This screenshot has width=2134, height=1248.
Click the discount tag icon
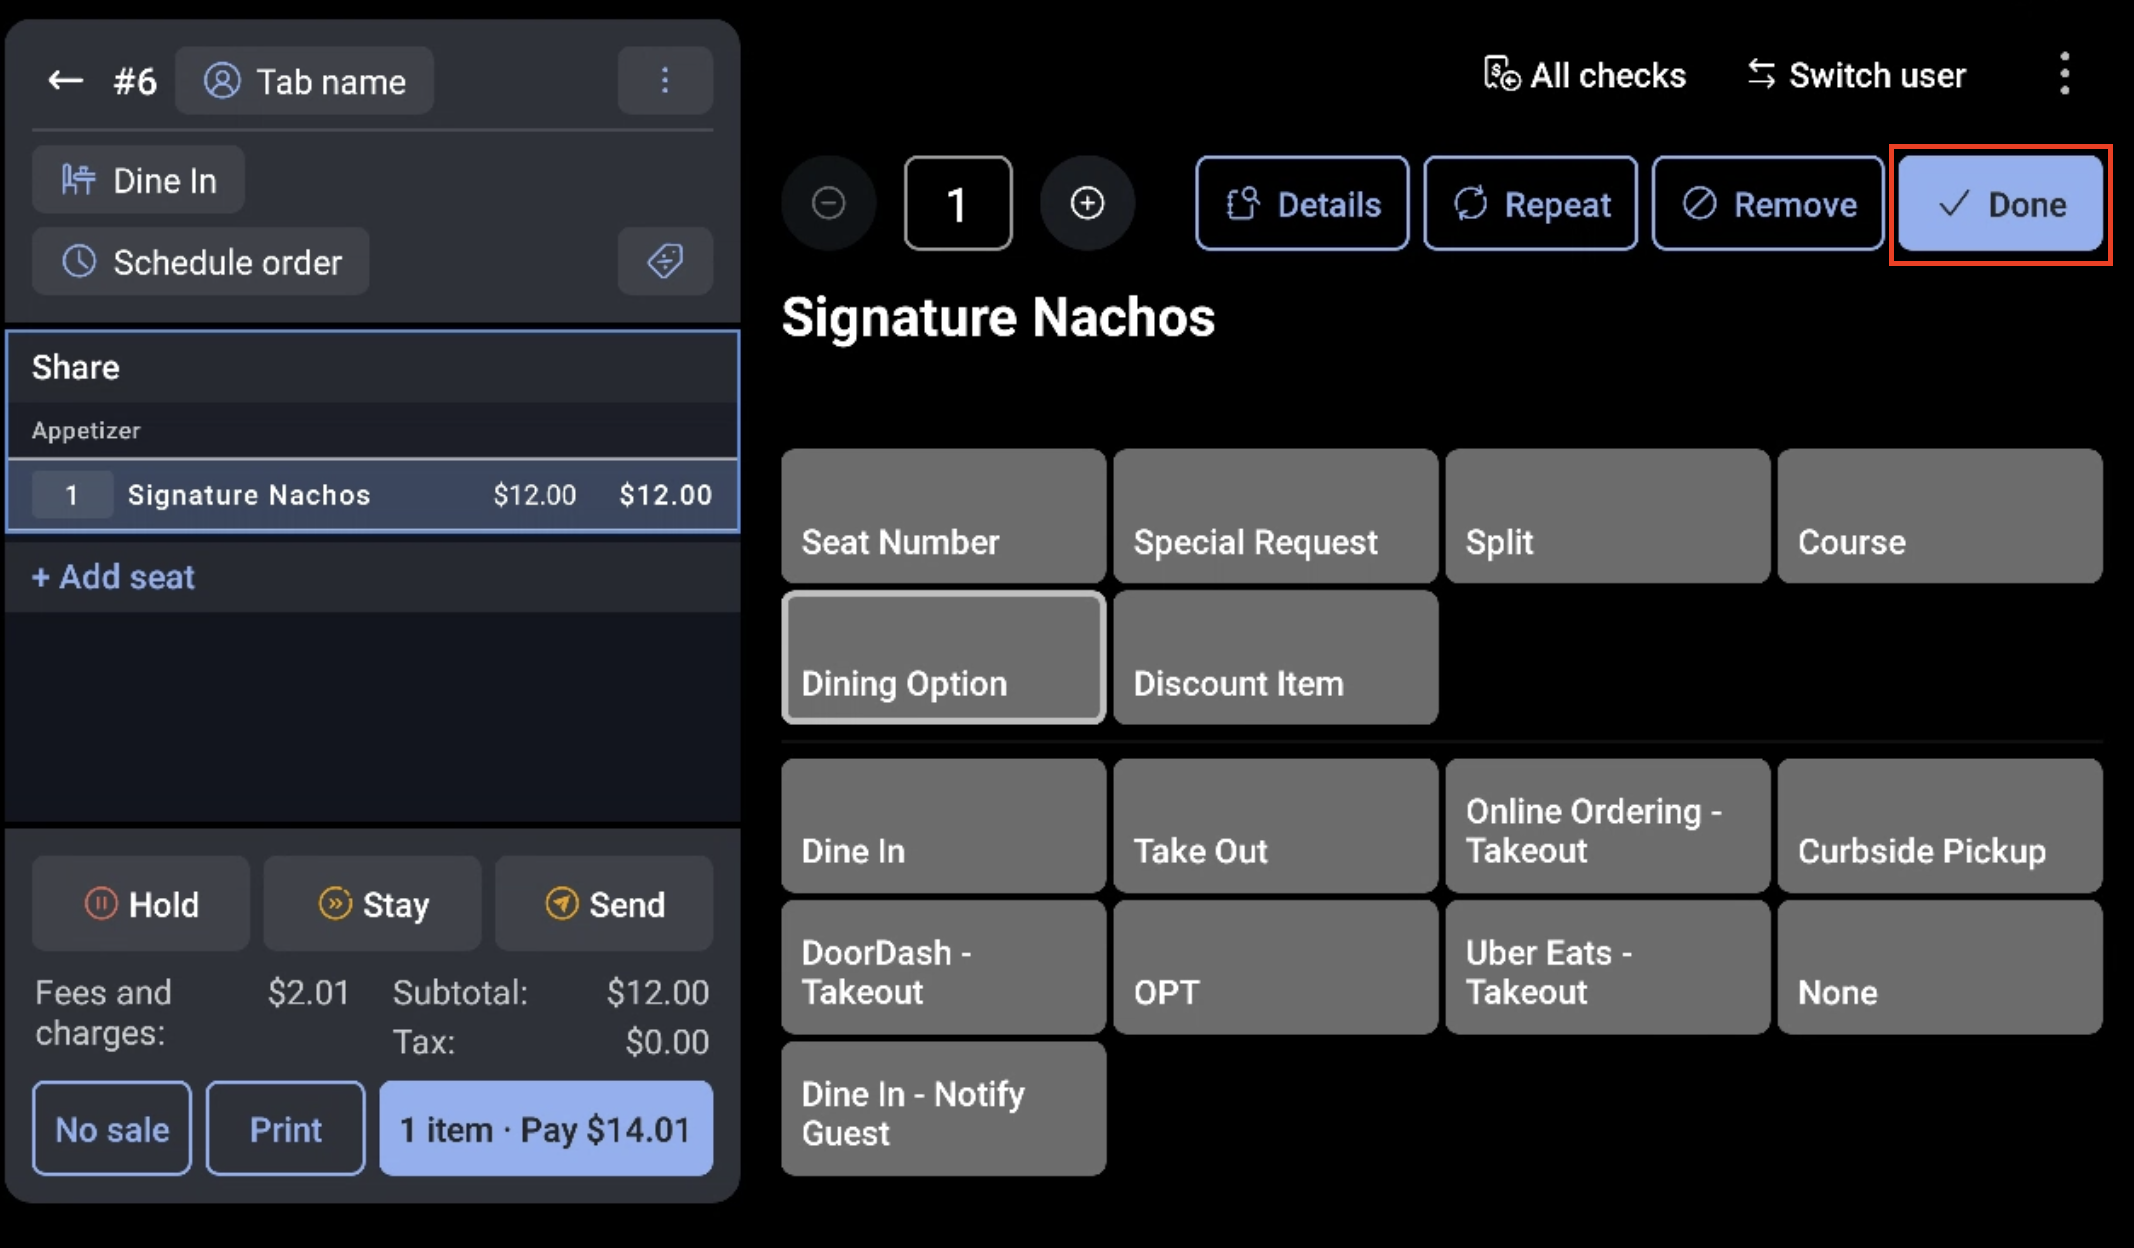[x=665, y=261]
